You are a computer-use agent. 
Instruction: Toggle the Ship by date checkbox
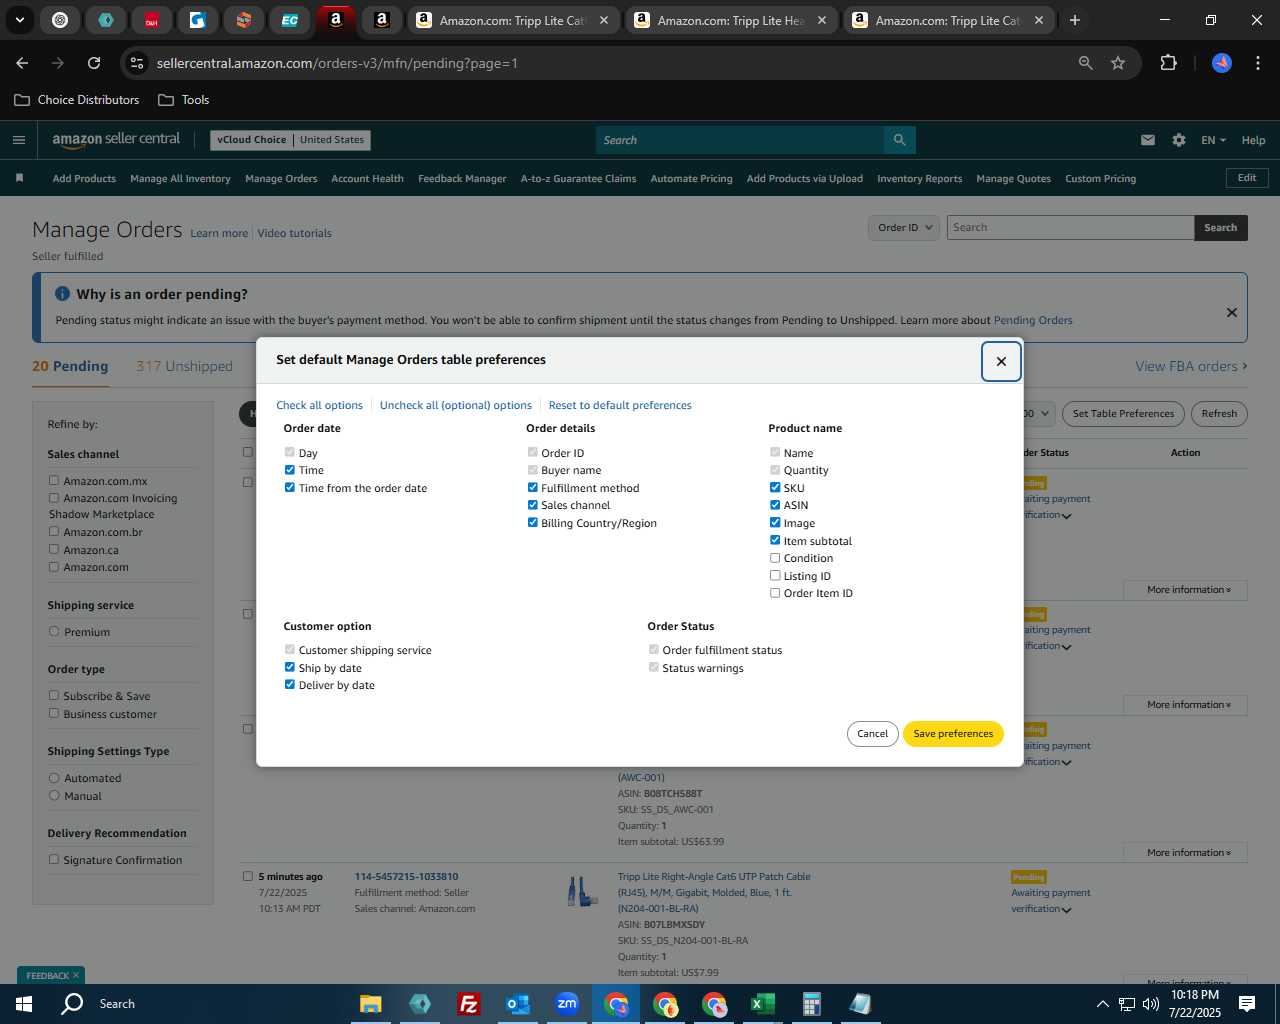click(290, 667)
